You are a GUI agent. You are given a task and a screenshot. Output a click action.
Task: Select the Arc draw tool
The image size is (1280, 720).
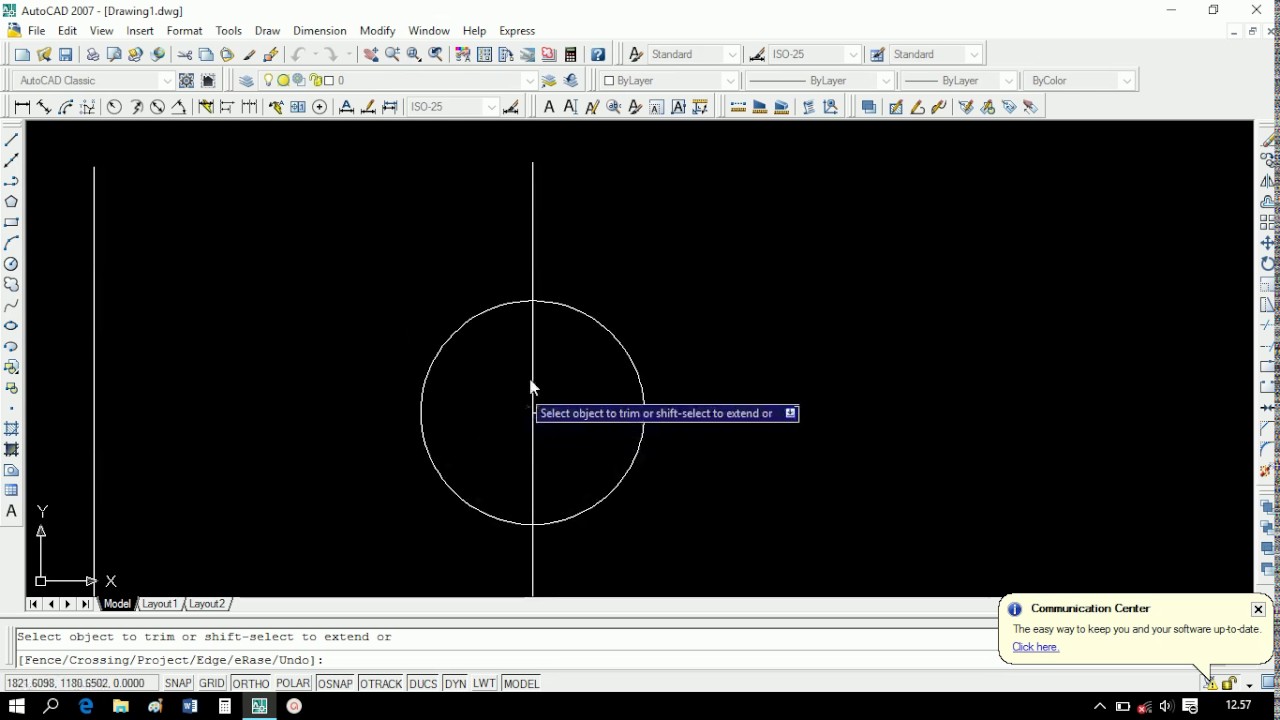12,243
